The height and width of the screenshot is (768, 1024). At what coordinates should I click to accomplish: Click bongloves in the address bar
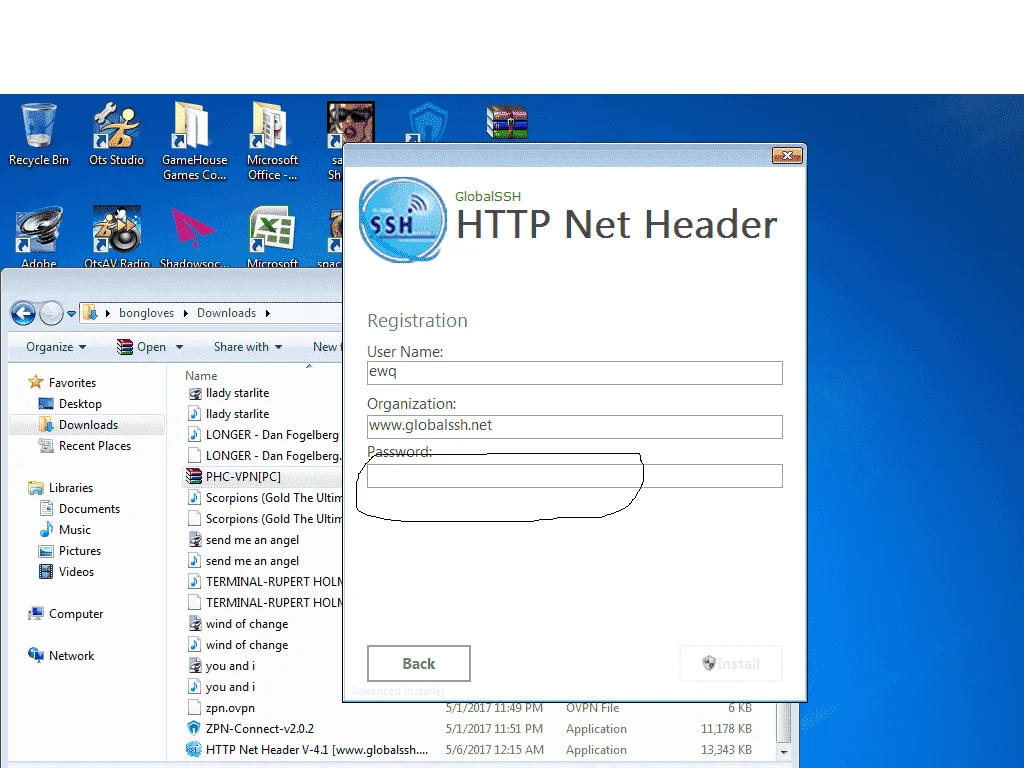[146, 313]
